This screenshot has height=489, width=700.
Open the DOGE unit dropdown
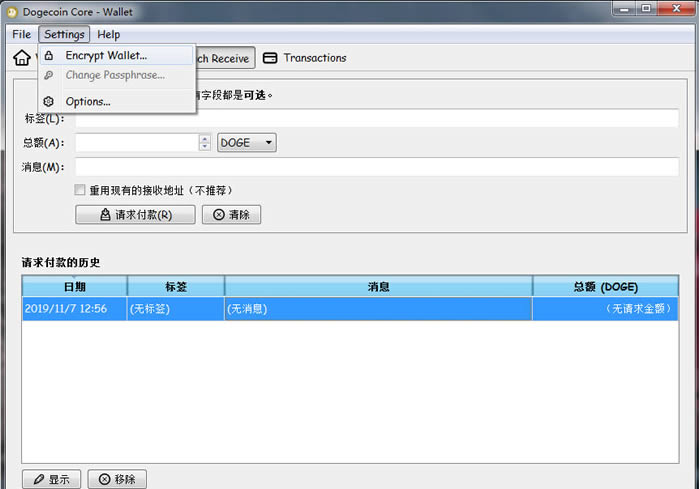pyautogui.click(x=246, y=143)
